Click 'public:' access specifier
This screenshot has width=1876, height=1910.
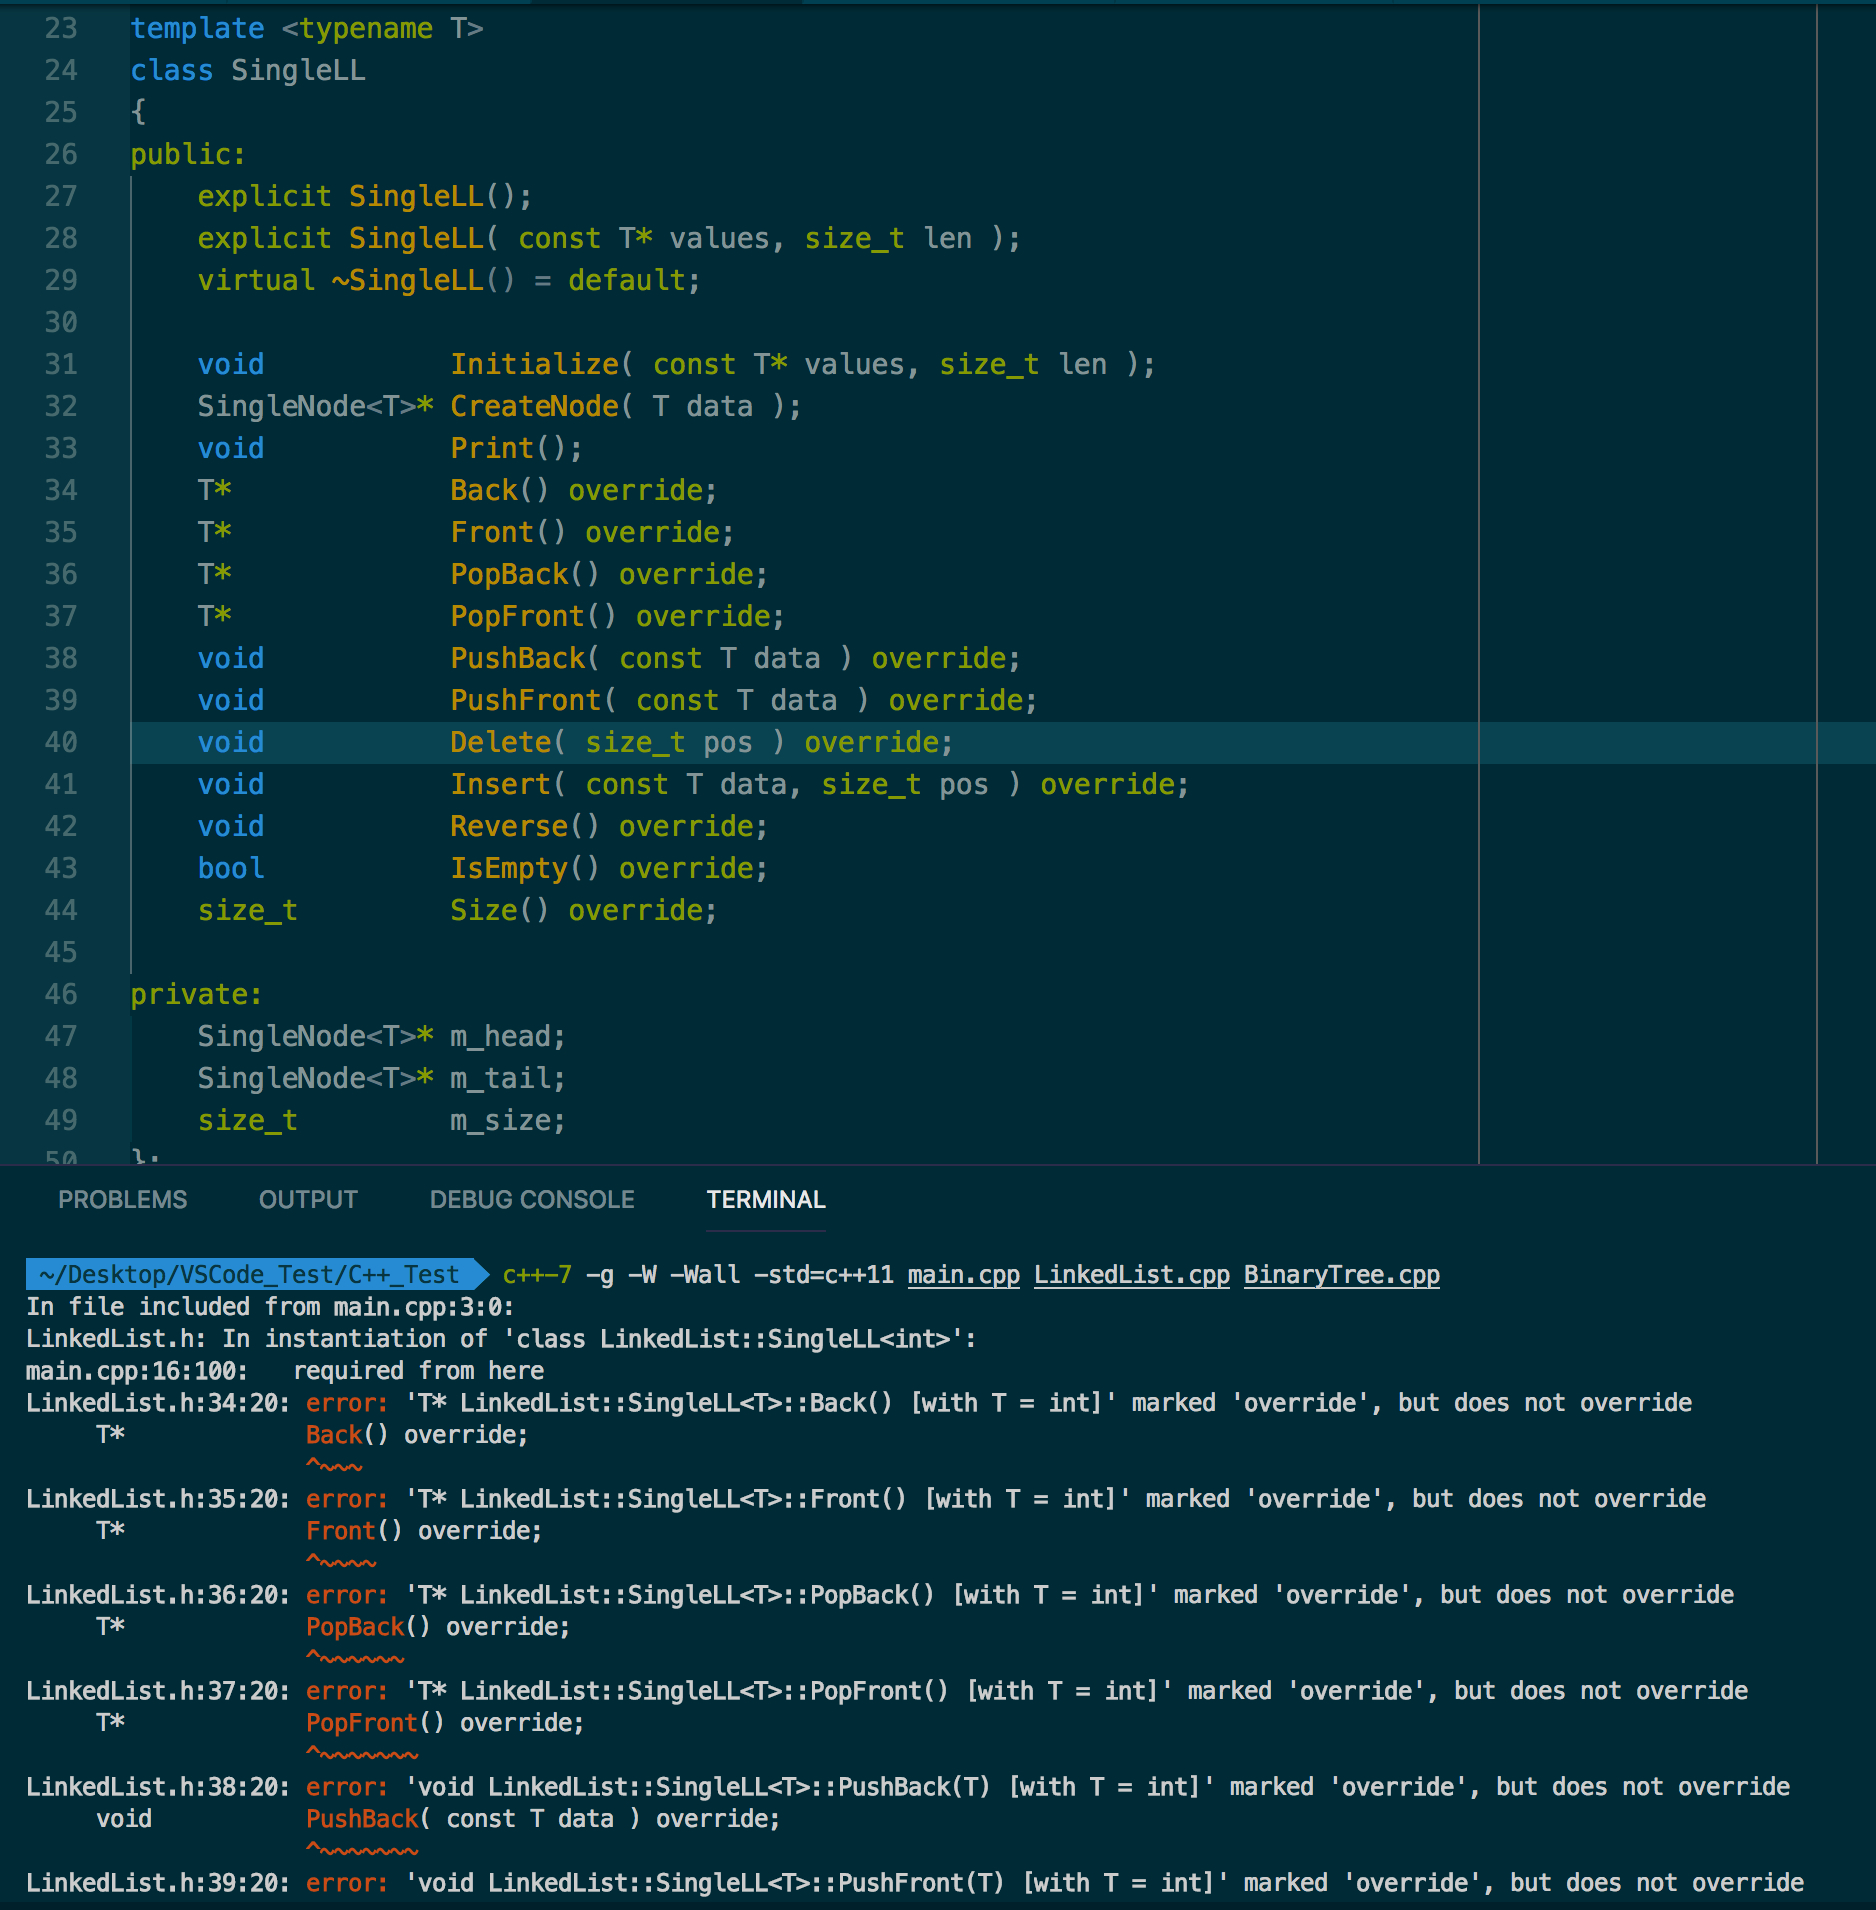pyautogui.click(x=188, y=154)
